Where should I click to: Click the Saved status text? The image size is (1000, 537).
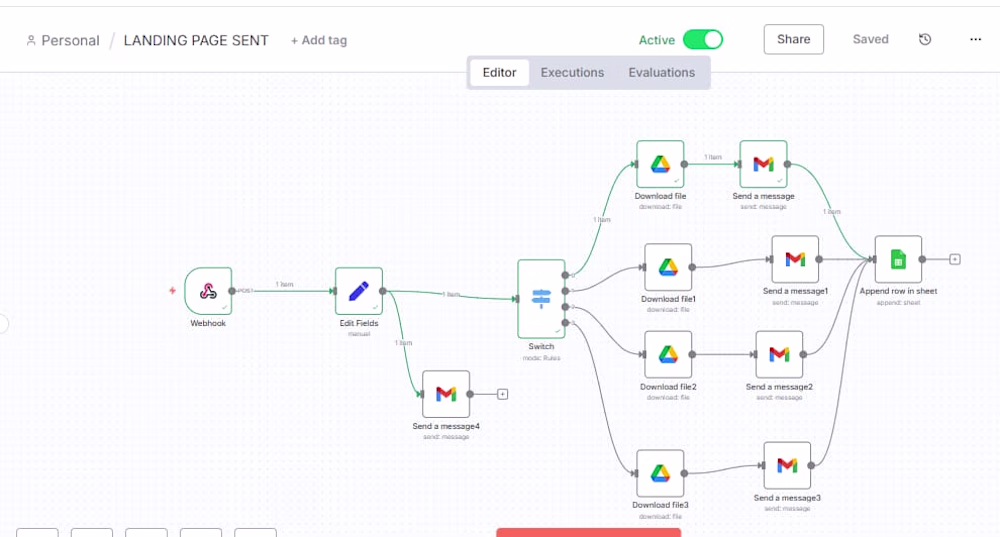click(871, 40)
